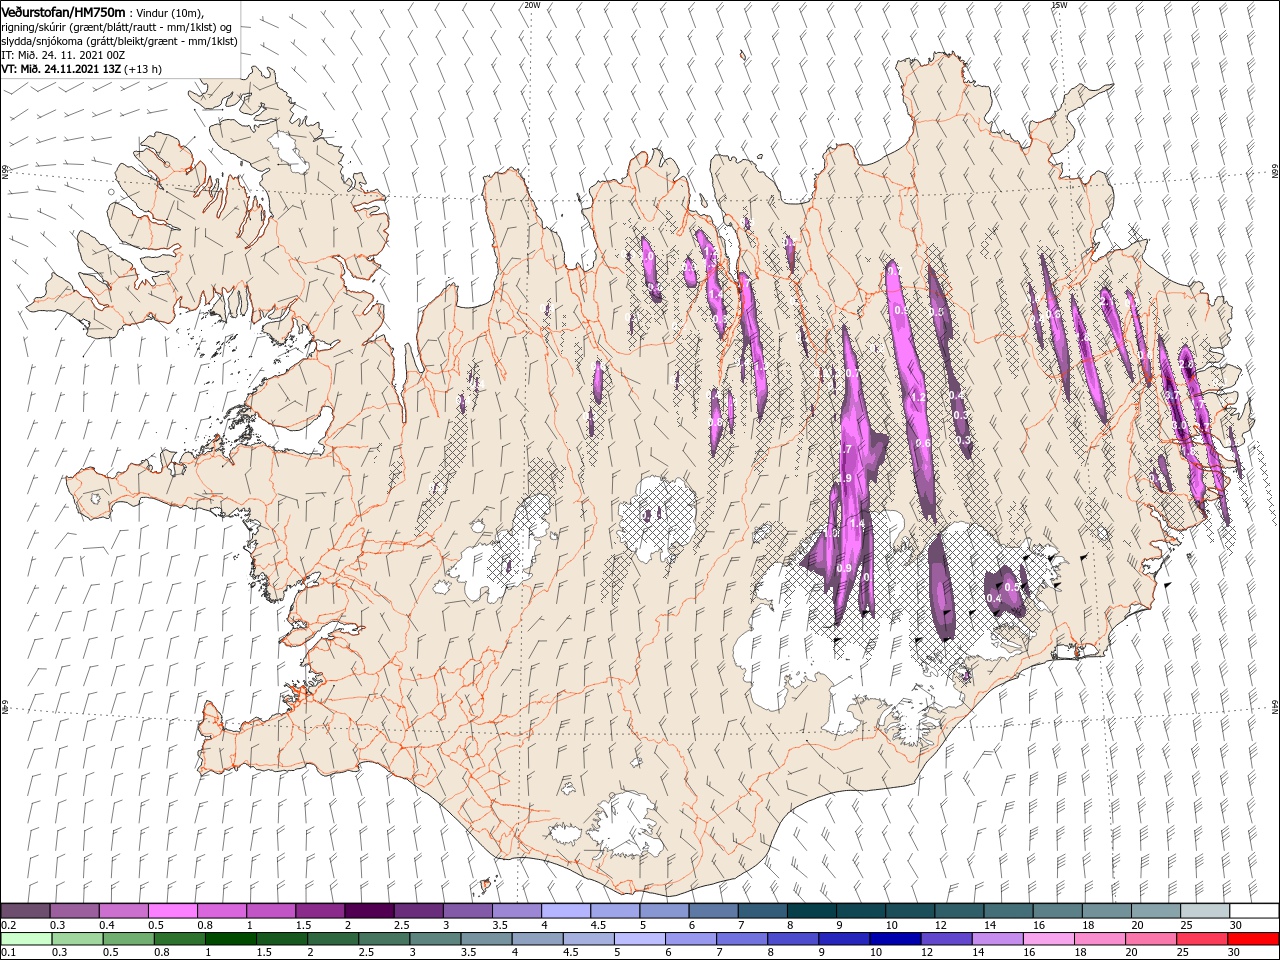Select the 3.5 label under upper legend row

coord(498,925)
